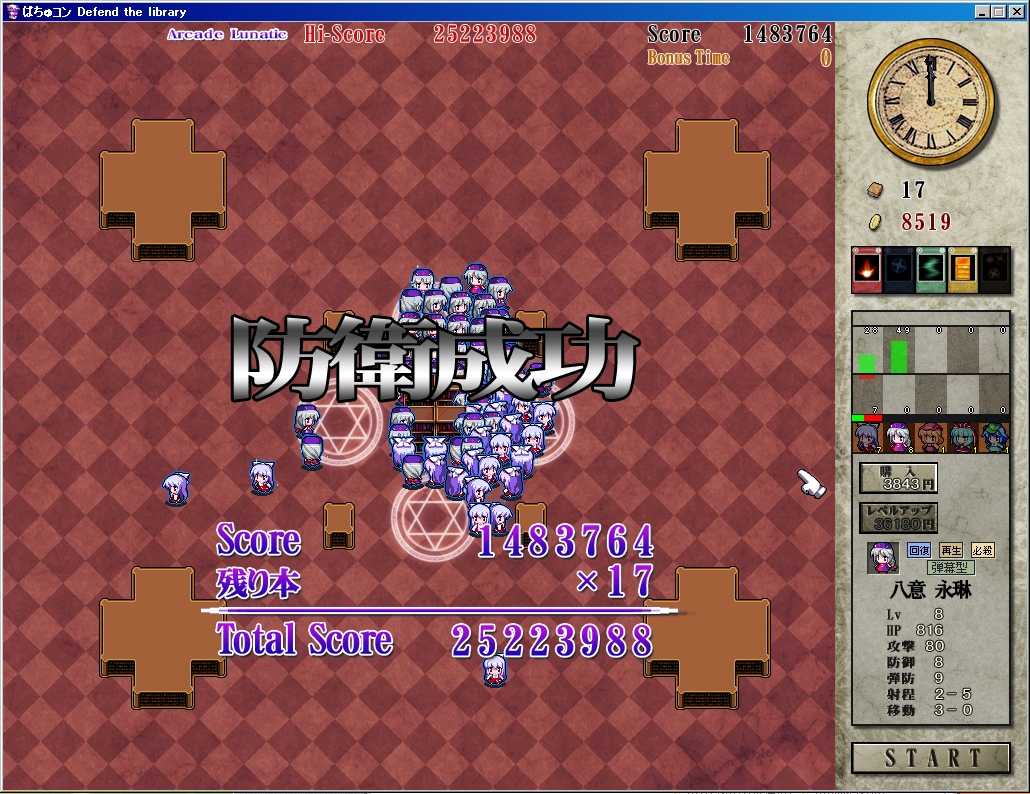Click the top-right cross-shaped table
Viewport: 1030px width, 794px height.
tap(707, 189)
